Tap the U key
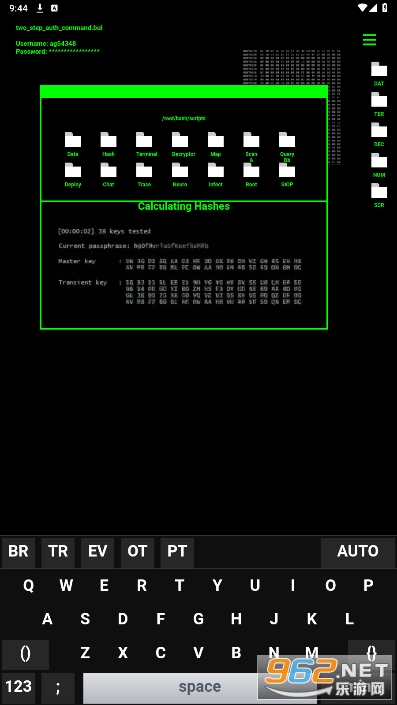397x705 pixels. 255,585
